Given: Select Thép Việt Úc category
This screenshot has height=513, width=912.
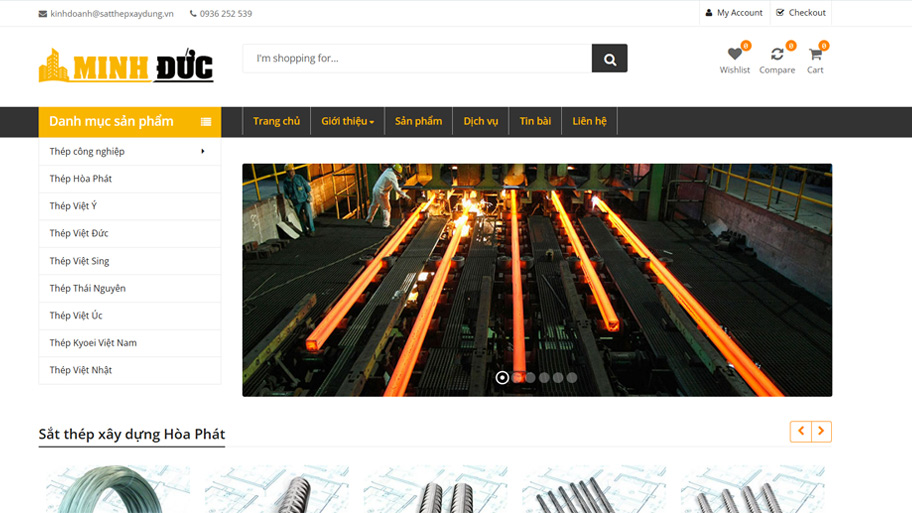Looking at the screenshot, I should pos(130,315).
